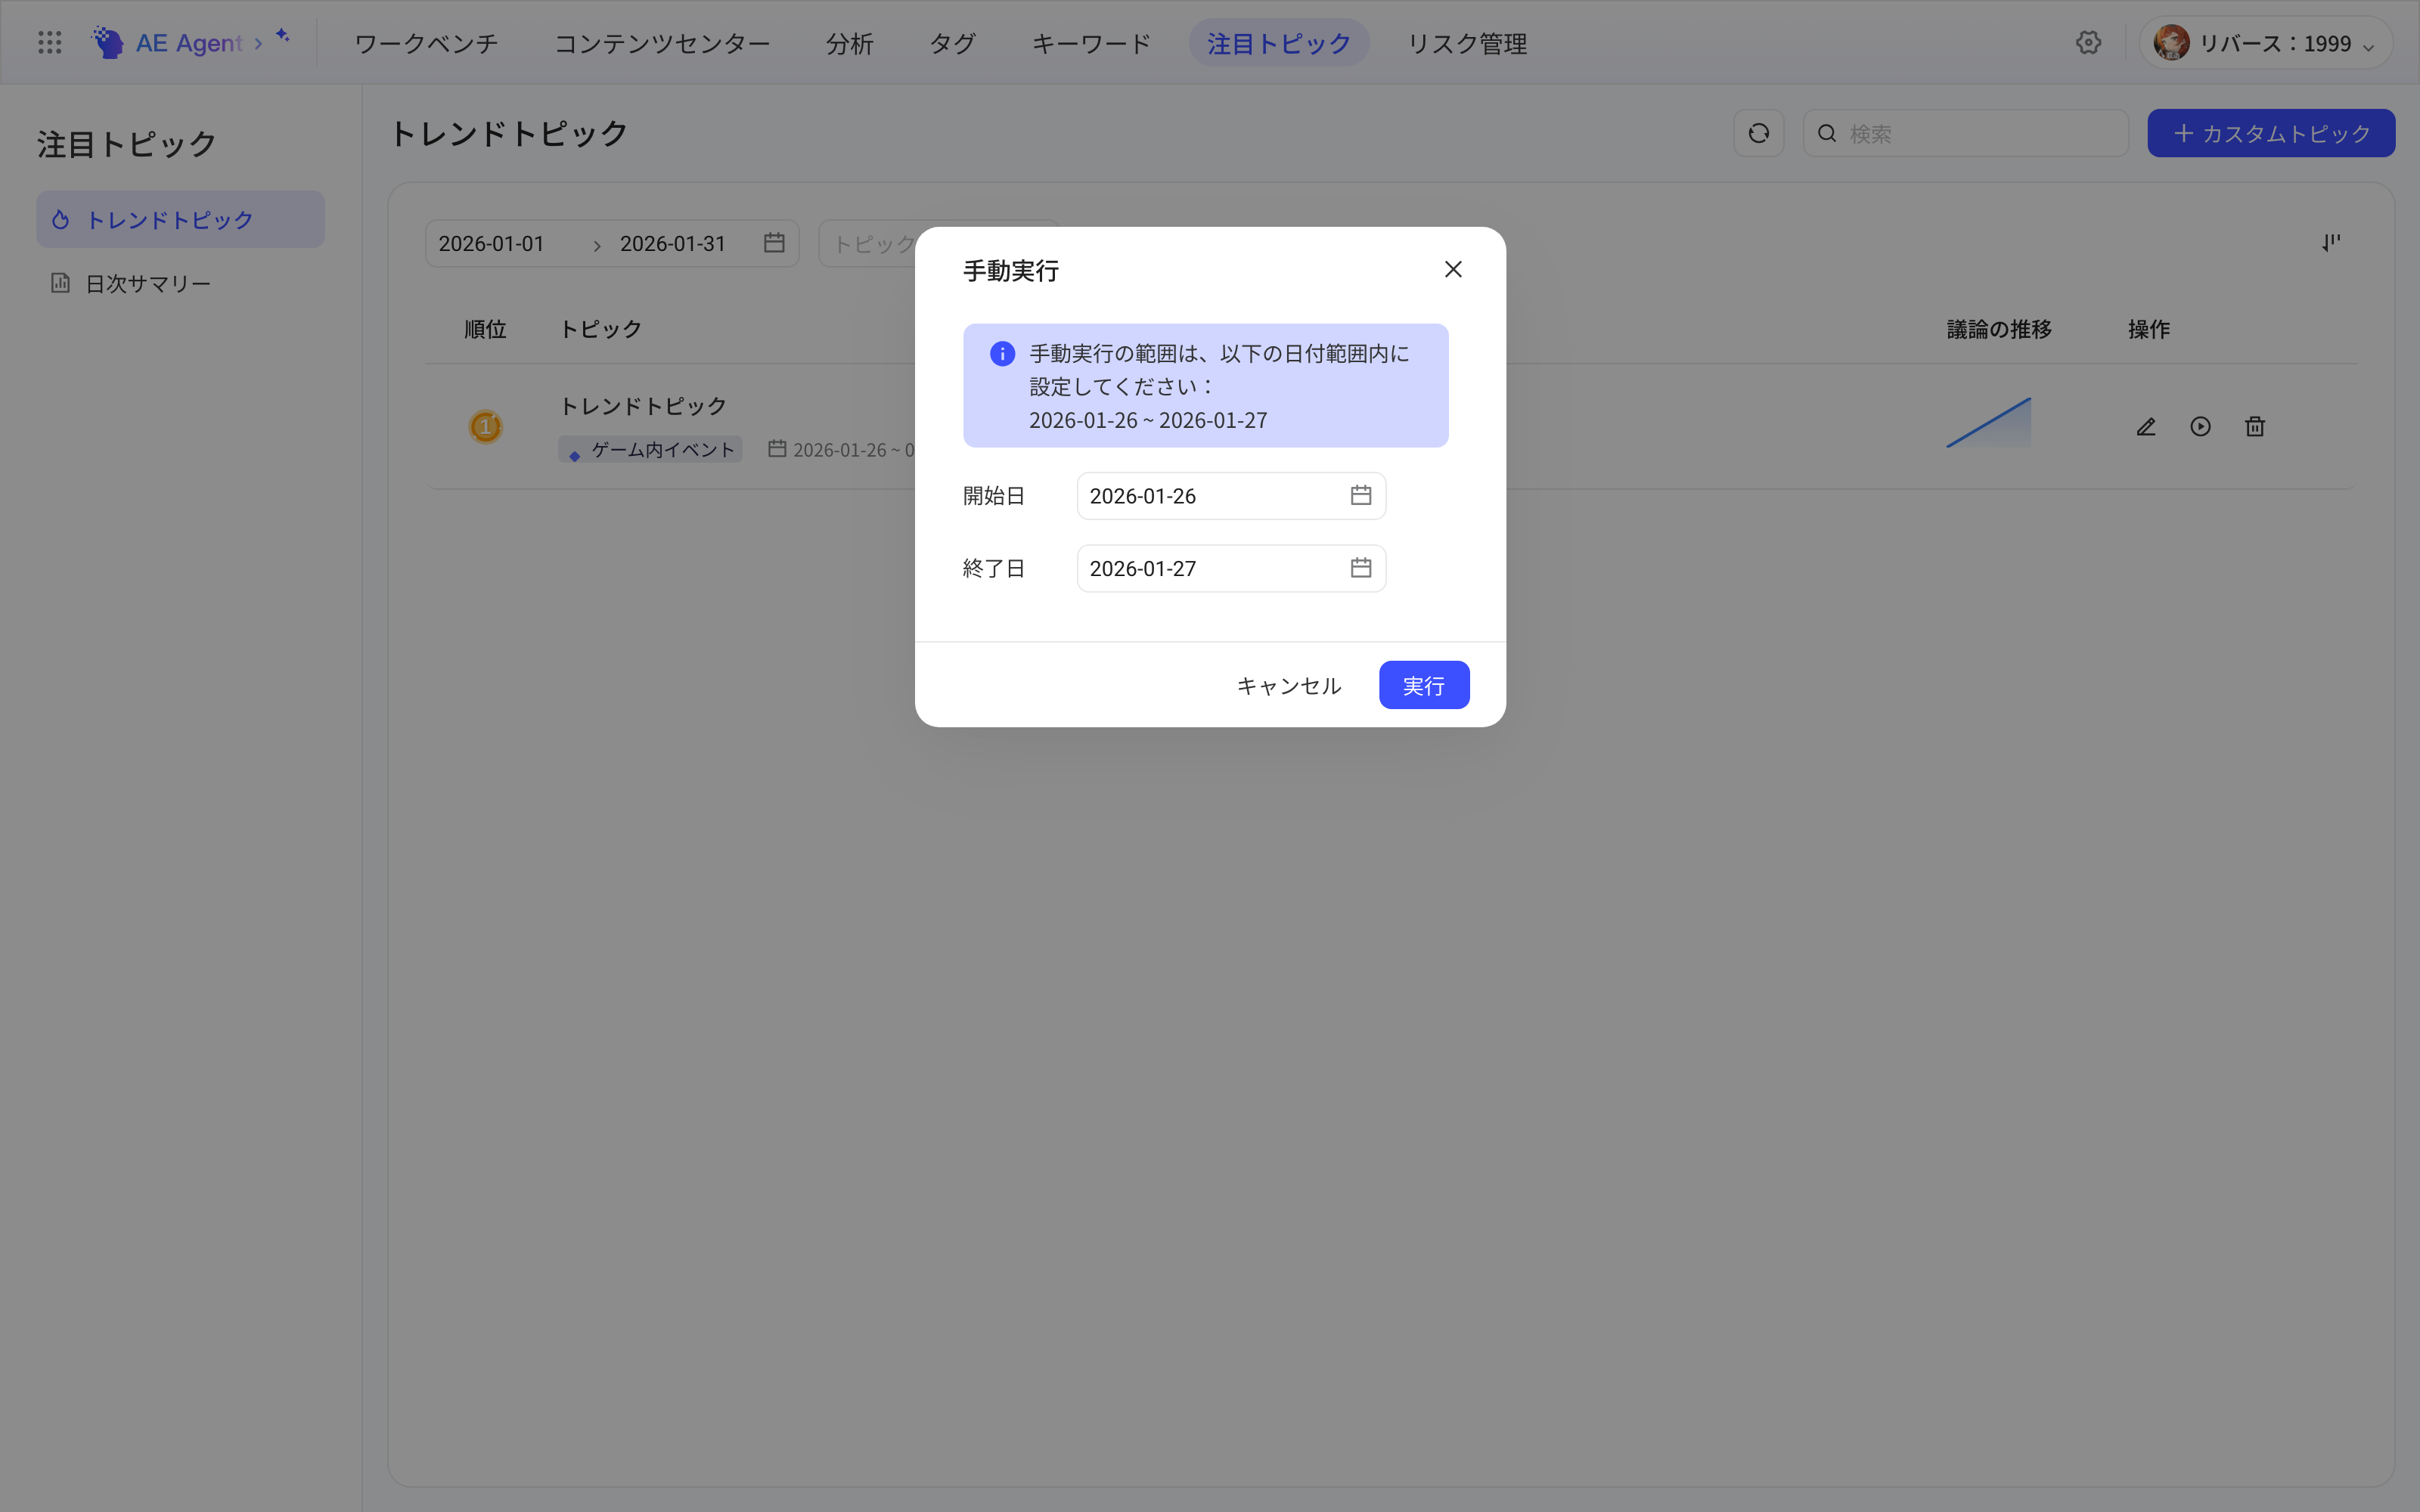This screenshot has width=2420, height=1512.
Task: Click the edit pencil icon for トレンドトピック
Action: tap(2146, 427)
